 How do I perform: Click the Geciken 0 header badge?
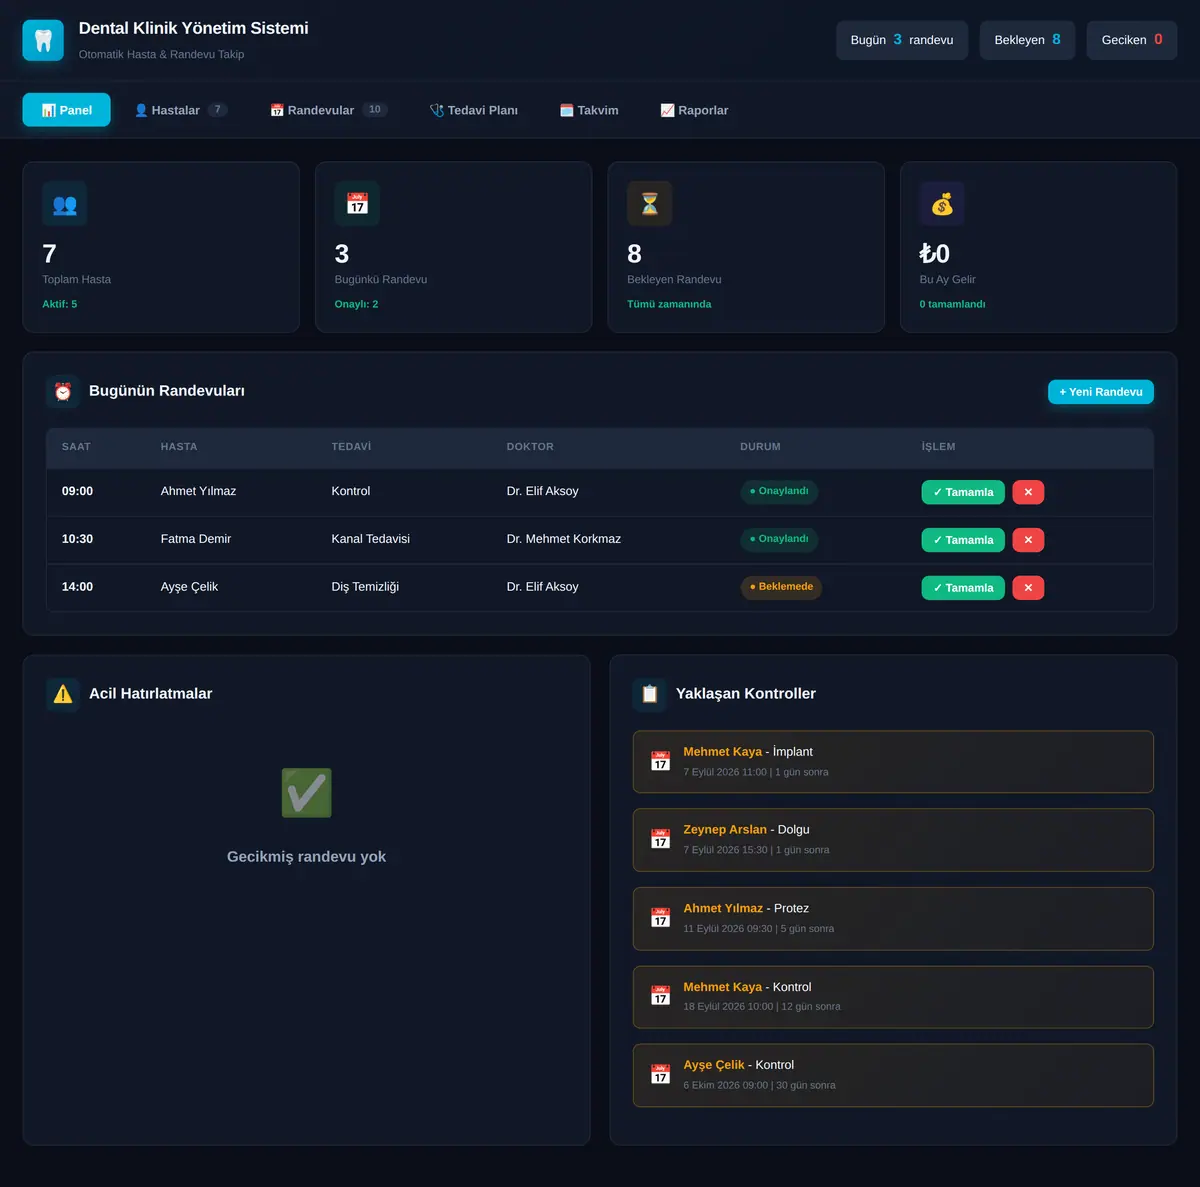click(x=1132, y=40)
